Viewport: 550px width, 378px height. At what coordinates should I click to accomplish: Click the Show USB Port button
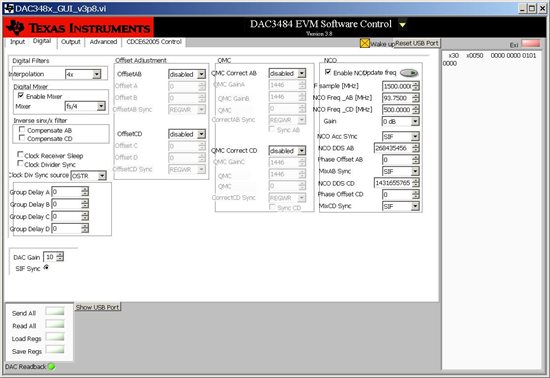tap(98, 307)
